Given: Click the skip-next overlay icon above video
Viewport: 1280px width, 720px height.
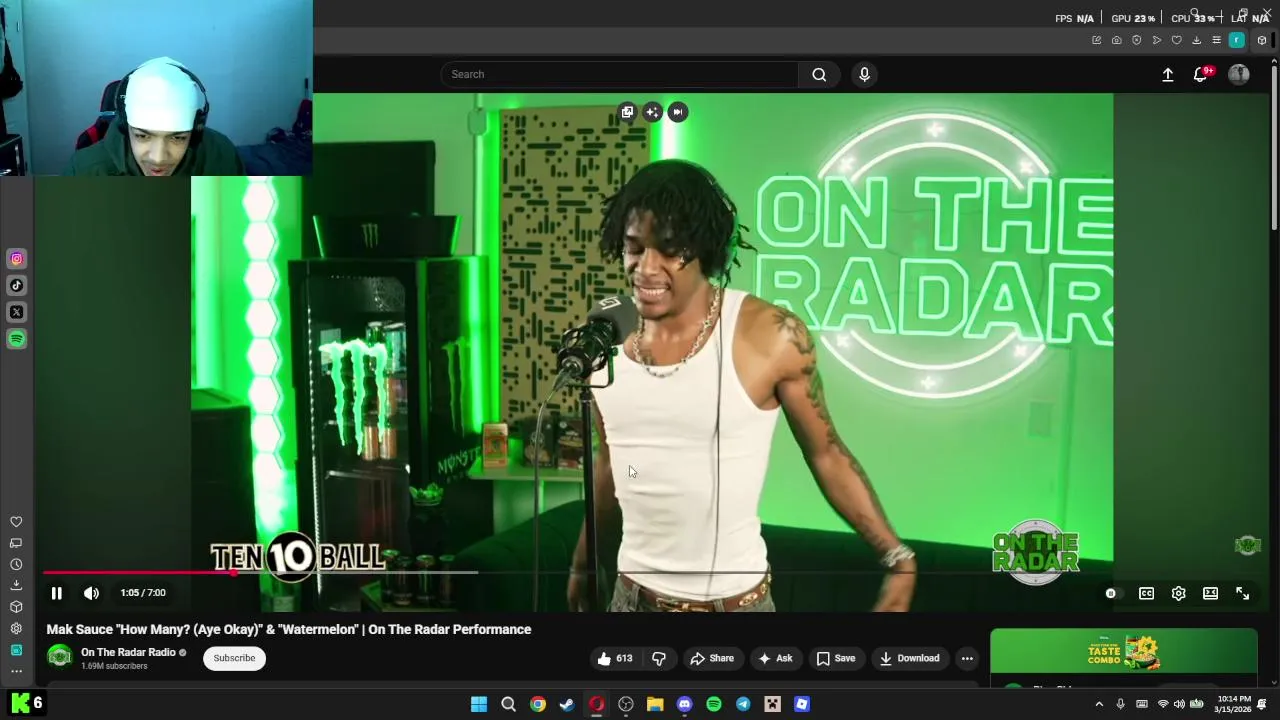Looking at the screenshot, I should (x=677, y=112).
